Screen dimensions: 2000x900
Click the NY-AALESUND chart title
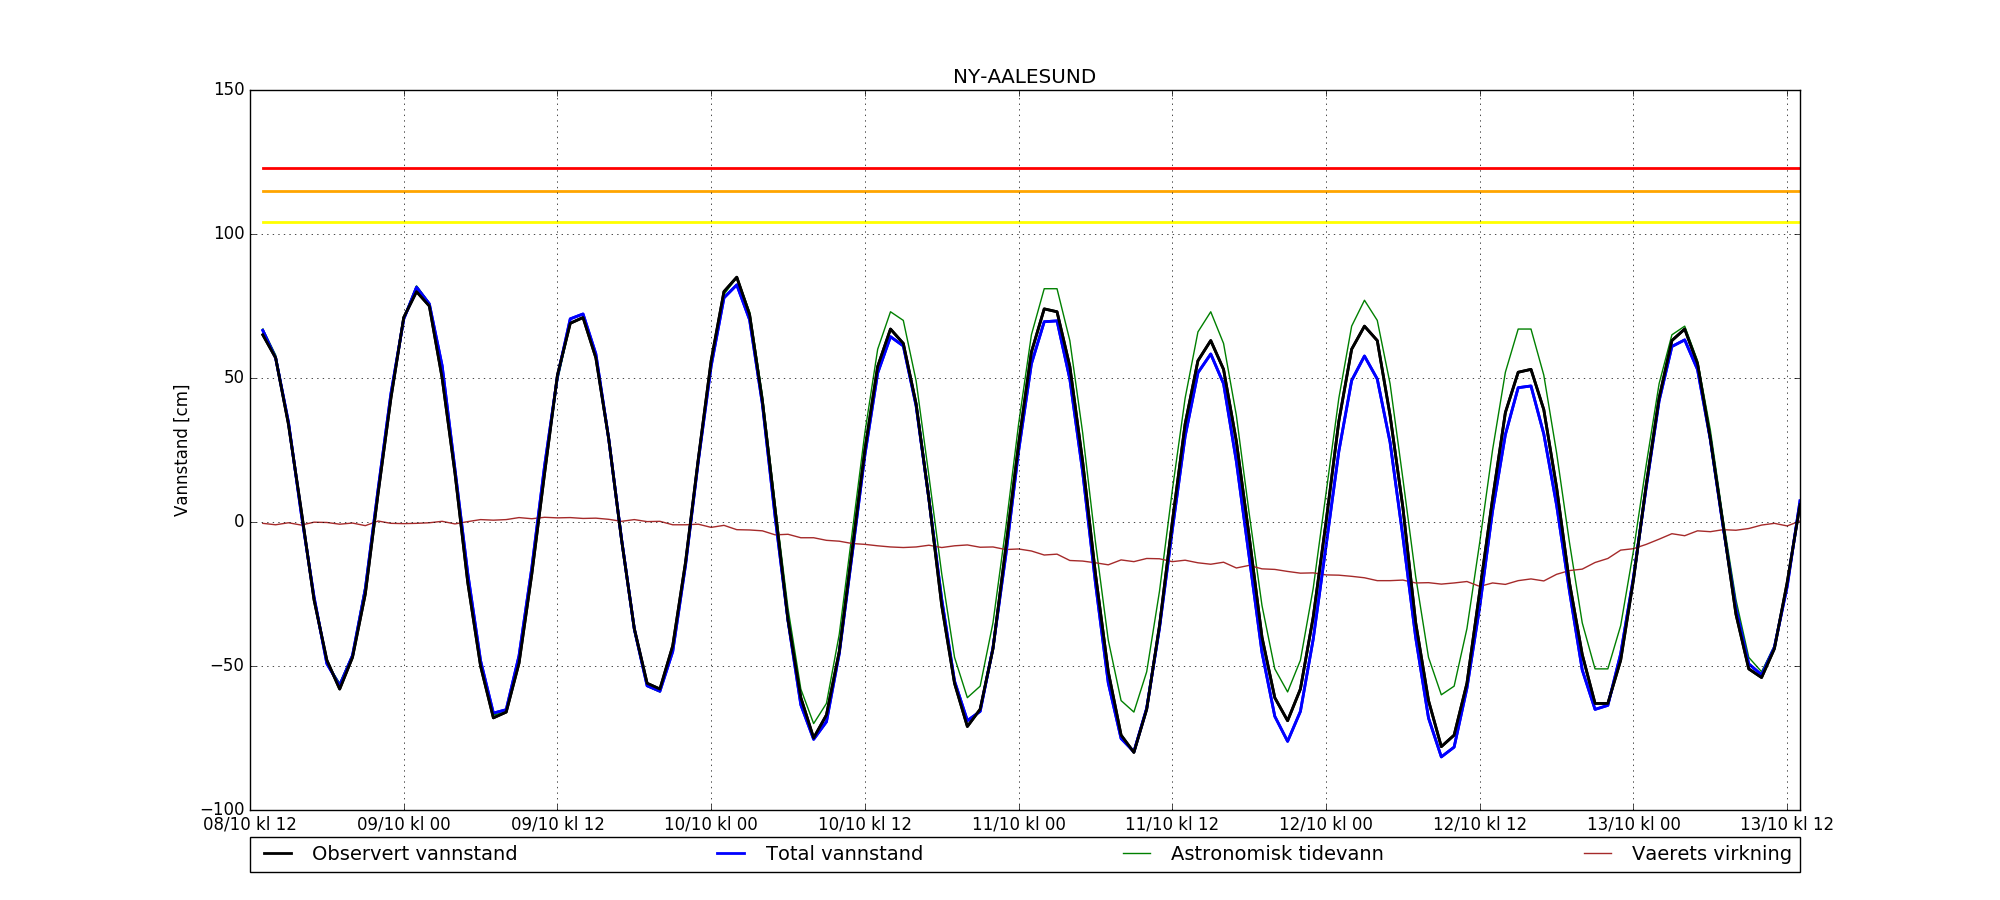coord(1024,77)
